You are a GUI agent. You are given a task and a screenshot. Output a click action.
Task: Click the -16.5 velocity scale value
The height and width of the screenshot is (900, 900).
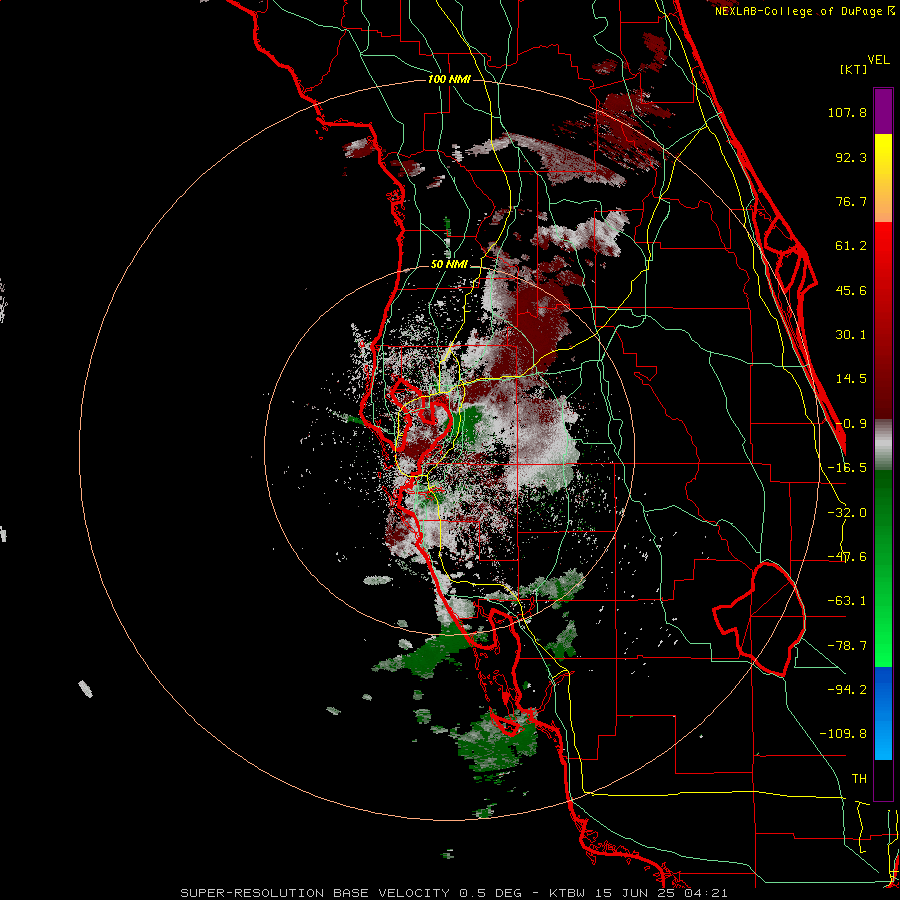point(847,468)
